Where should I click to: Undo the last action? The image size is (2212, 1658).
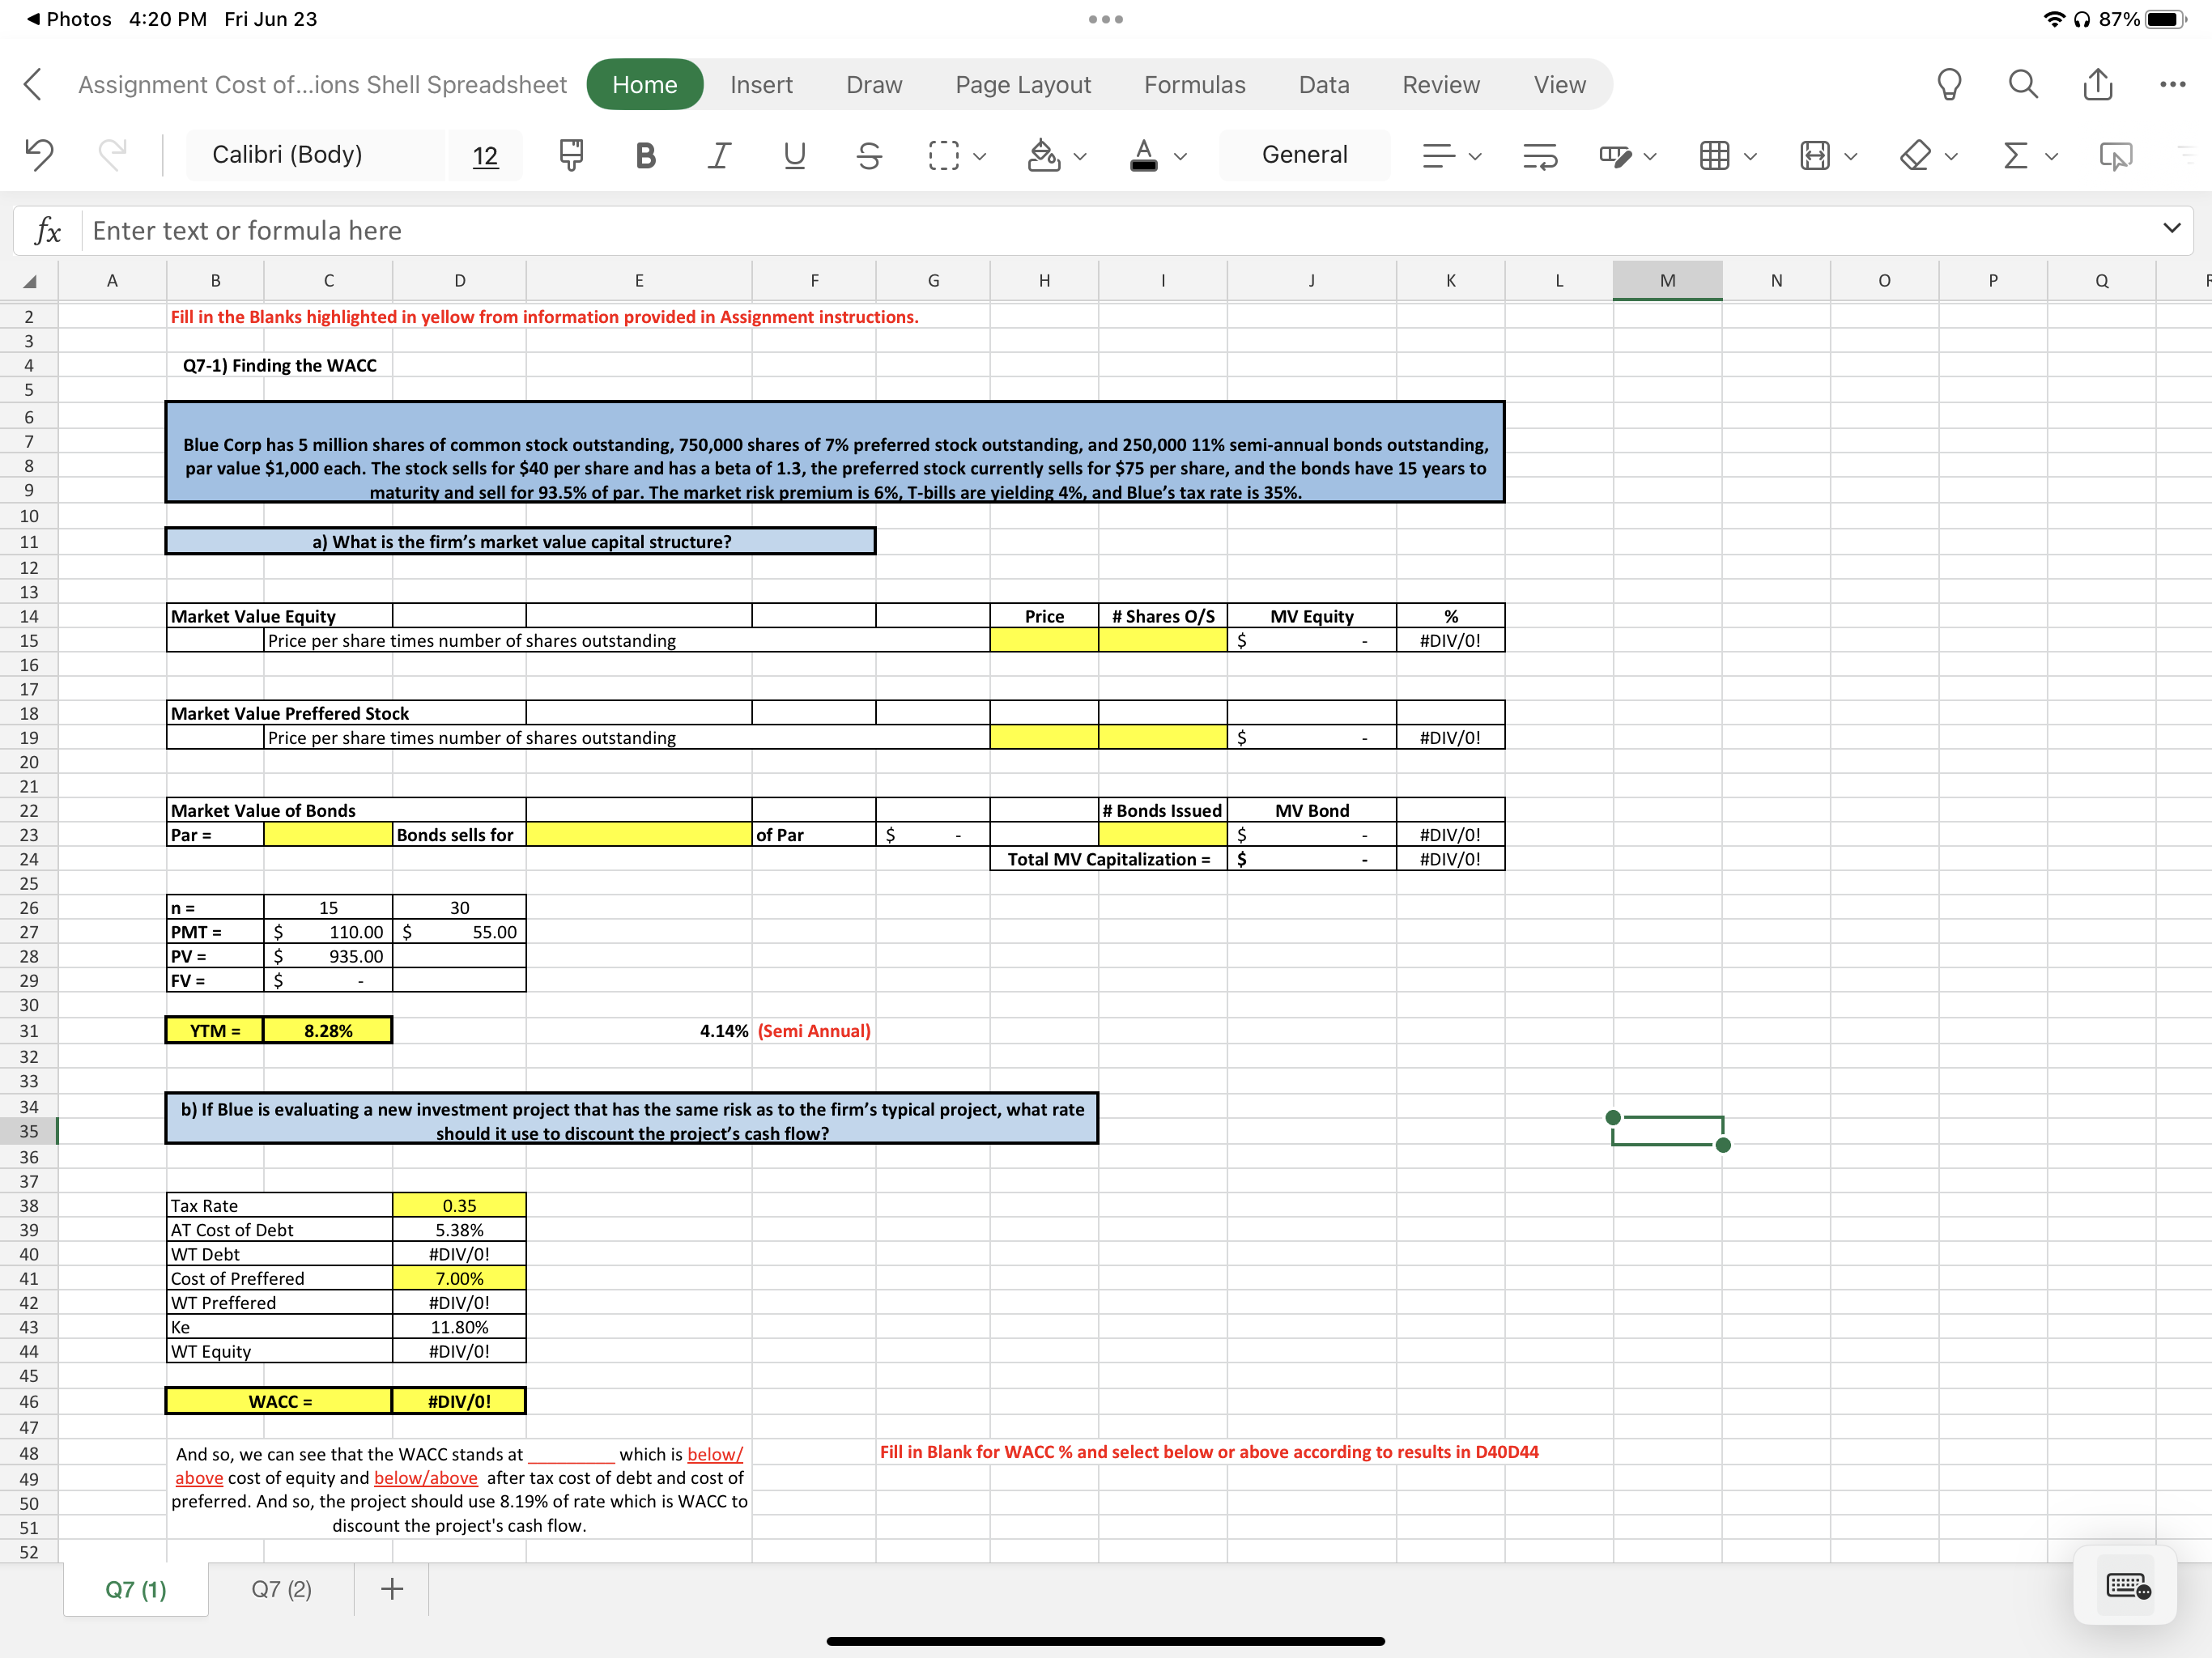tap(39, 154)
